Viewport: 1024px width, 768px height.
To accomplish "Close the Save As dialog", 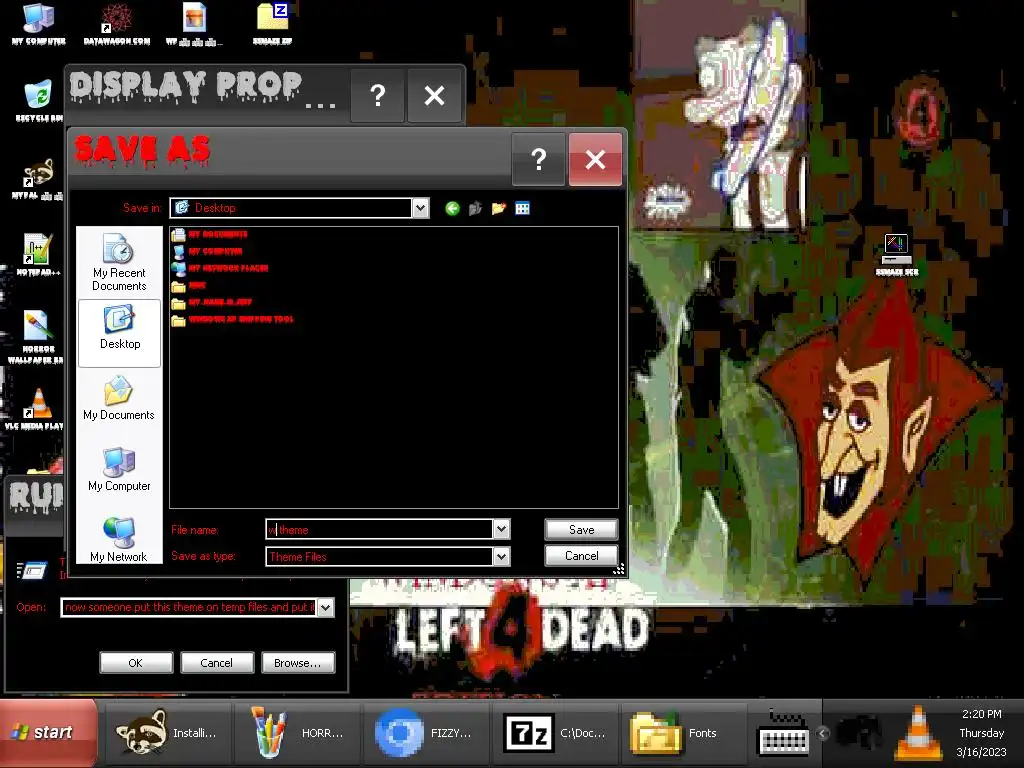I will (x=595, y=159).
